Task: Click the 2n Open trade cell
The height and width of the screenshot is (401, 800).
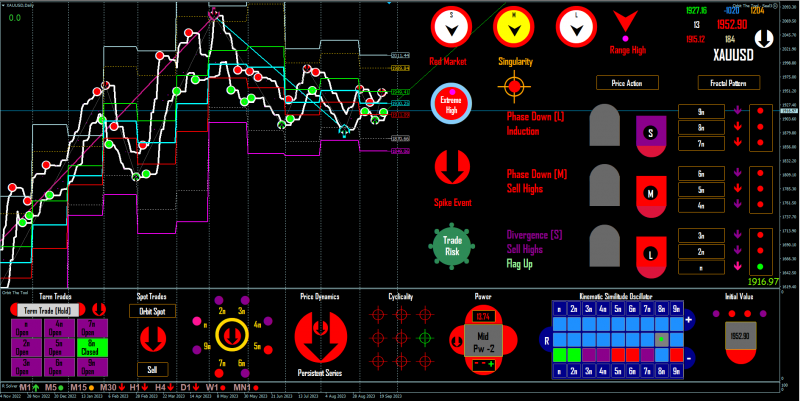Action: click(27, 348)
